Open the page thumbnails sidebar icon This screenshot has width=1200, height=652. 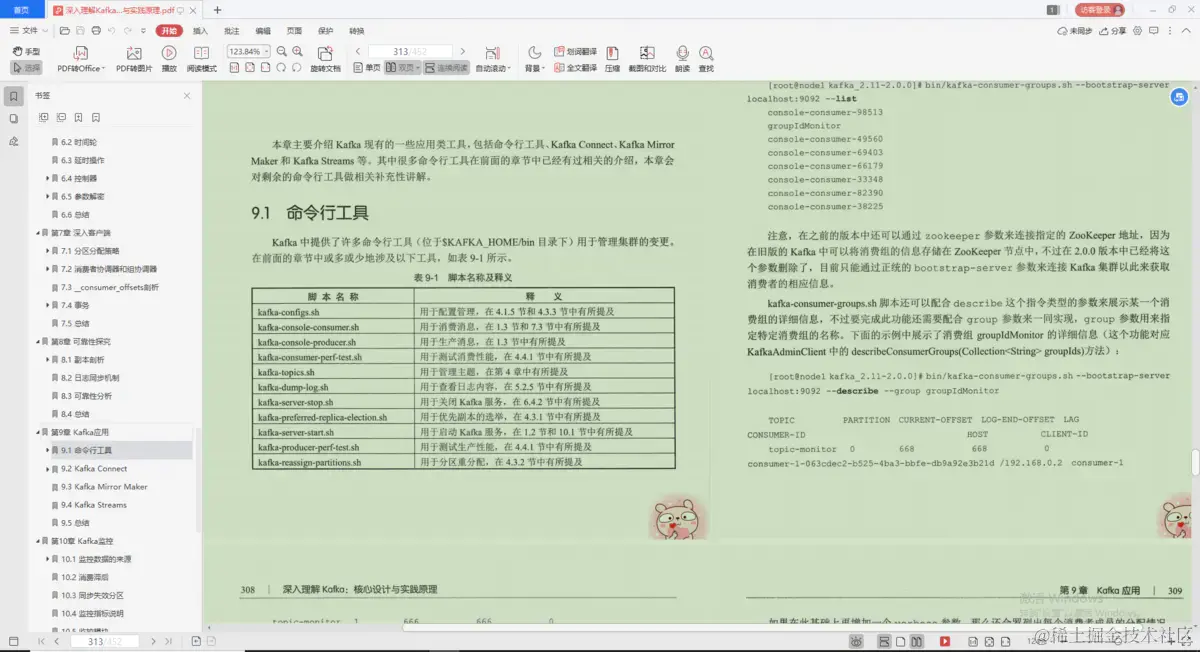(x=14, y=118)
